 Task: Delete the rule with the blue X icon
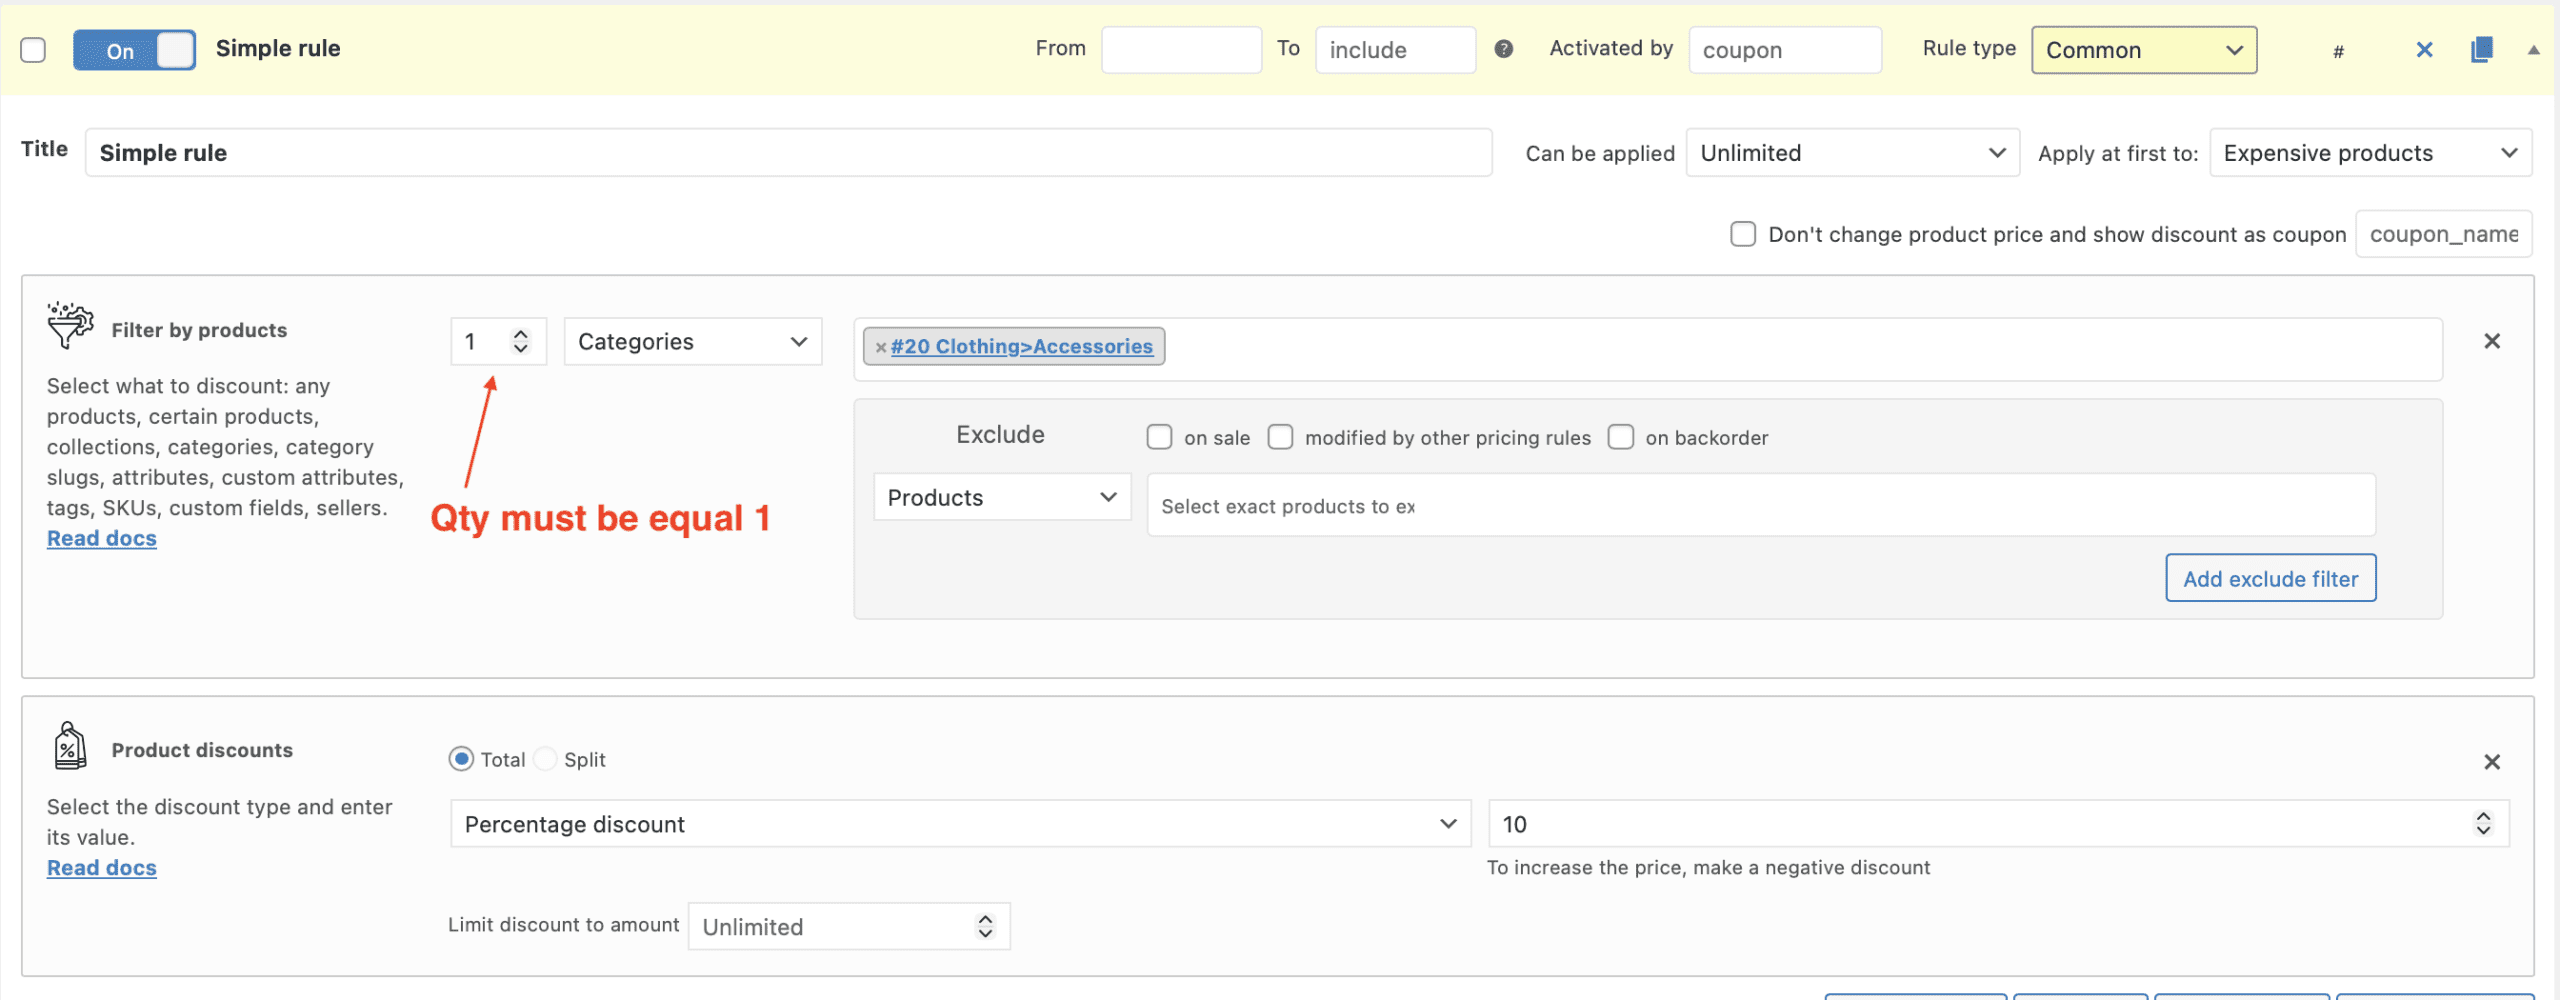pyautogui.click(x=2424, y=50)
